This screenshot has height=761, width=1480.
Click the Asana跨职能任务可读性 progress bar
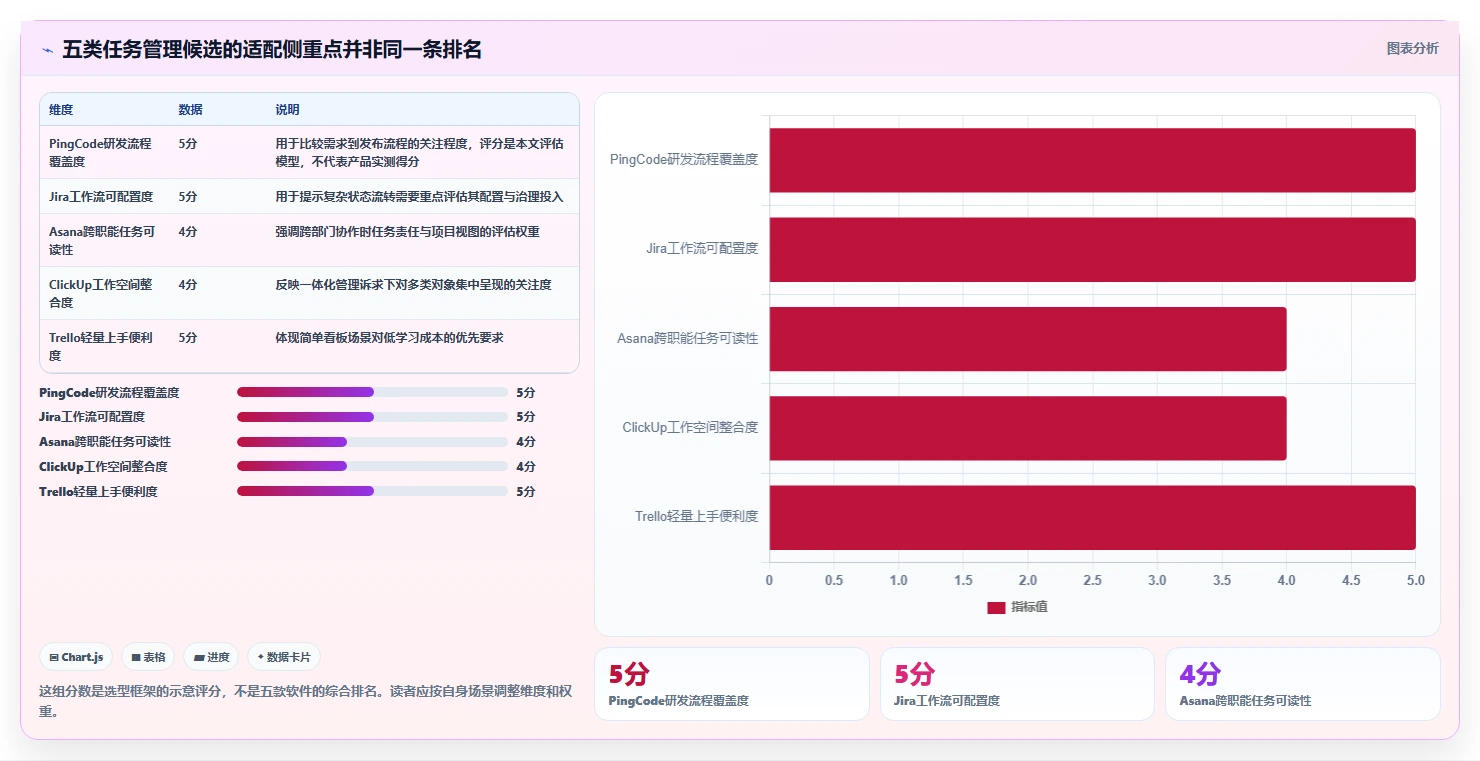(372, 442)
